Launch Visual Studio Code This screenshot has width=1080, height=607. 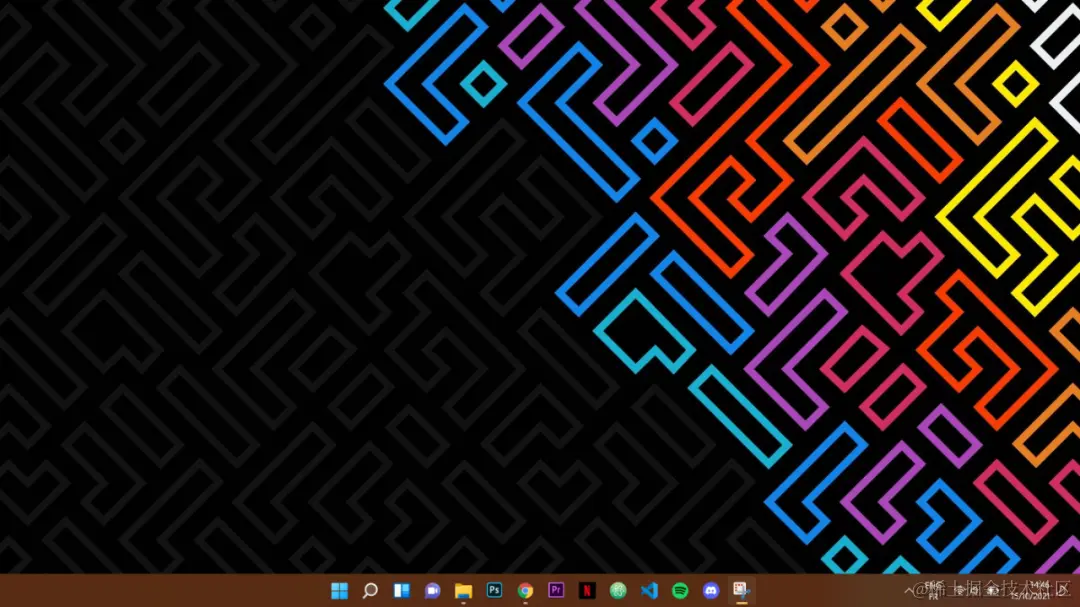[649, 590]
